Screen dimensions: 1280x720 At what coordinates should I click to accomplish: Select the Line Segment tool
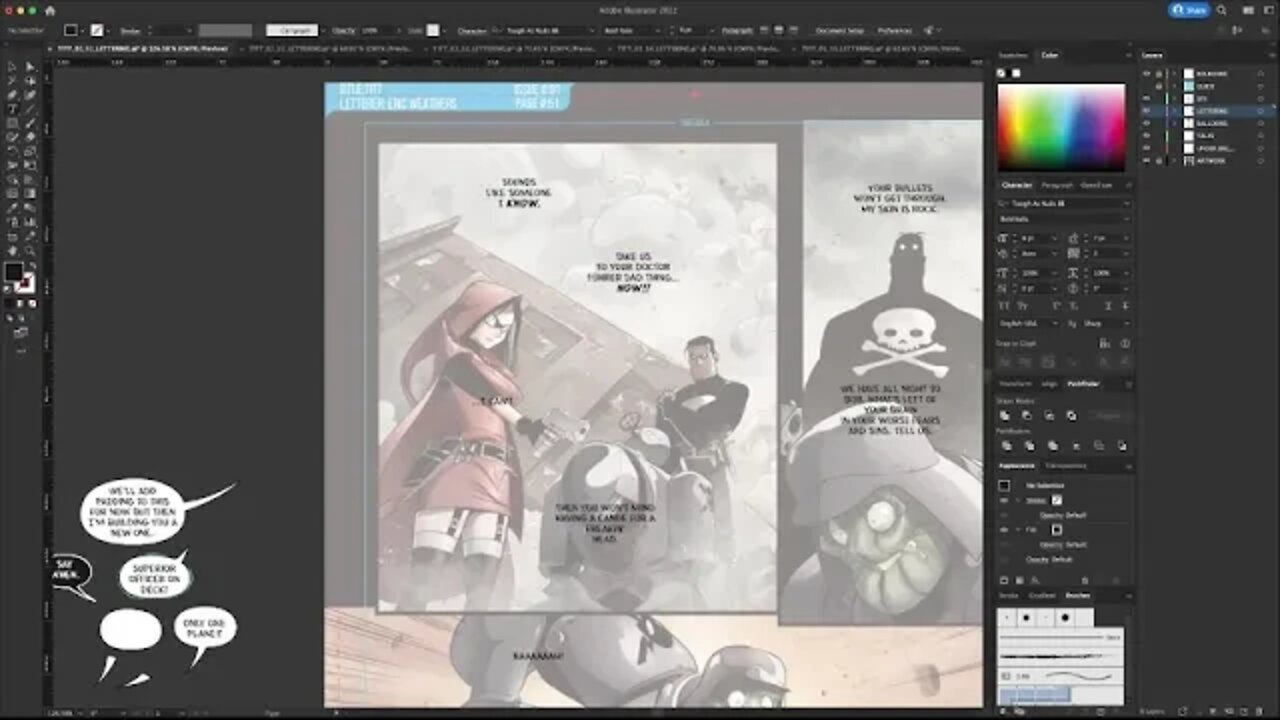[x=30, y=108]
